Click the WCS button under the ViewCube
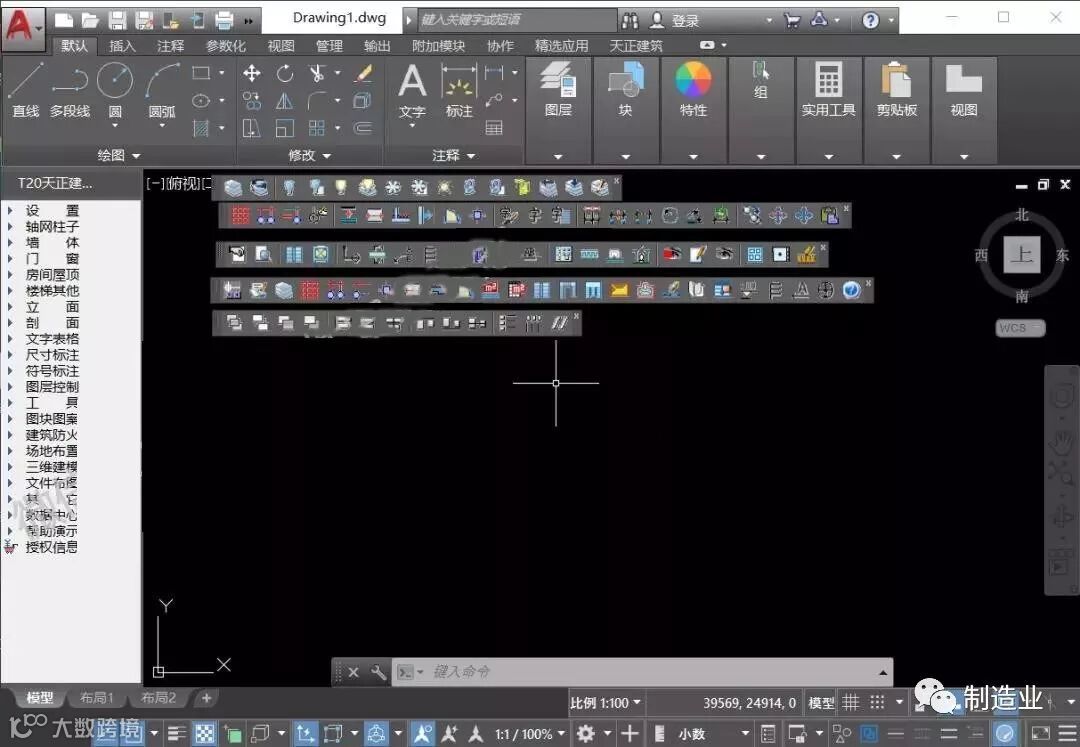Image resolution: width=1080 pixels, height=747 pixels. click(1020, 328)
